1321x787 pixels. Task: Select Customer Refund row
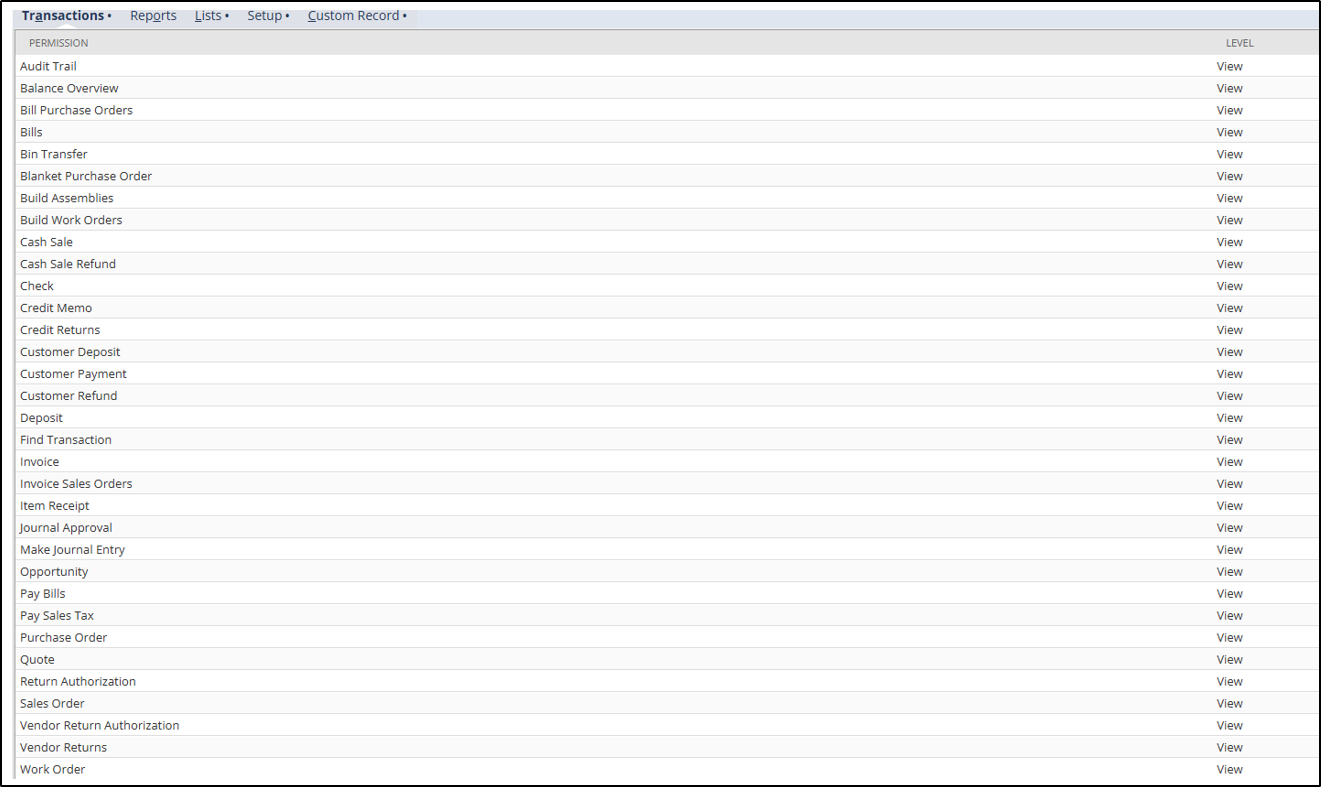tap(667, 396)
